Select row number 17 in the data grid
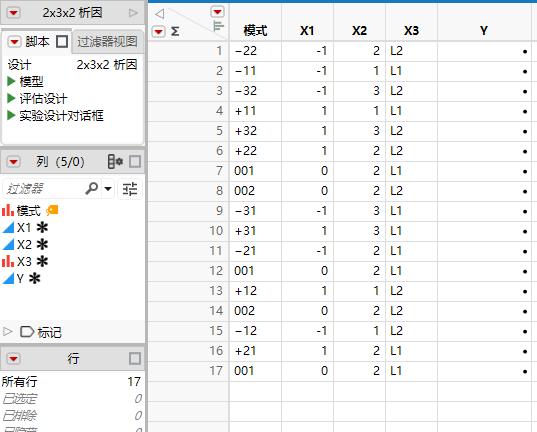Screen dimensions: 537x432 tap(188, 371)
